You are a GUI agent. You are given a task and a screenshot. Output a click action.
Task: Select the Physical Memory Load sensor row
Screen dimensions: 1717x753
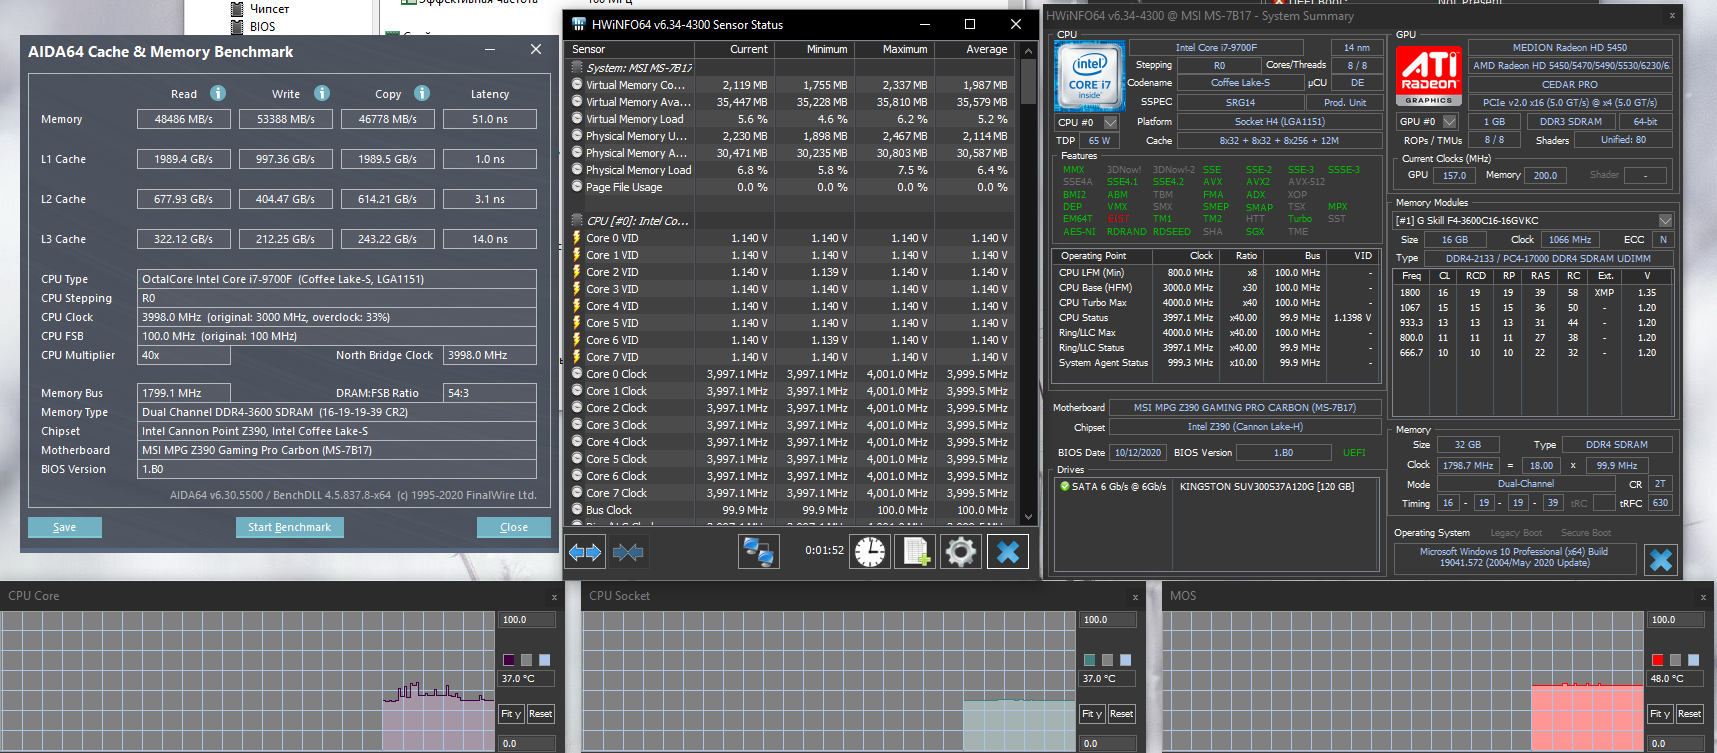790,170
